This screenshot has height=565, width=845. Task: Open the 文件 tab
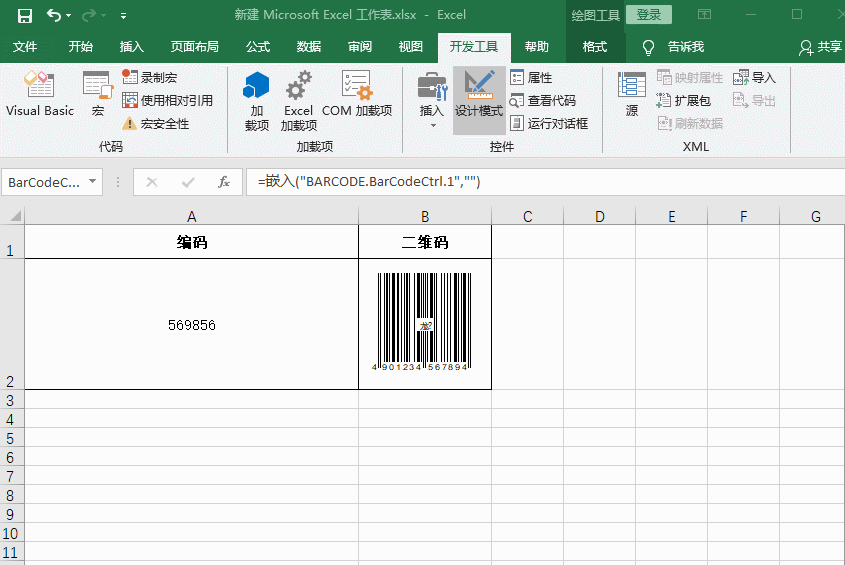[x=25, y=47]
